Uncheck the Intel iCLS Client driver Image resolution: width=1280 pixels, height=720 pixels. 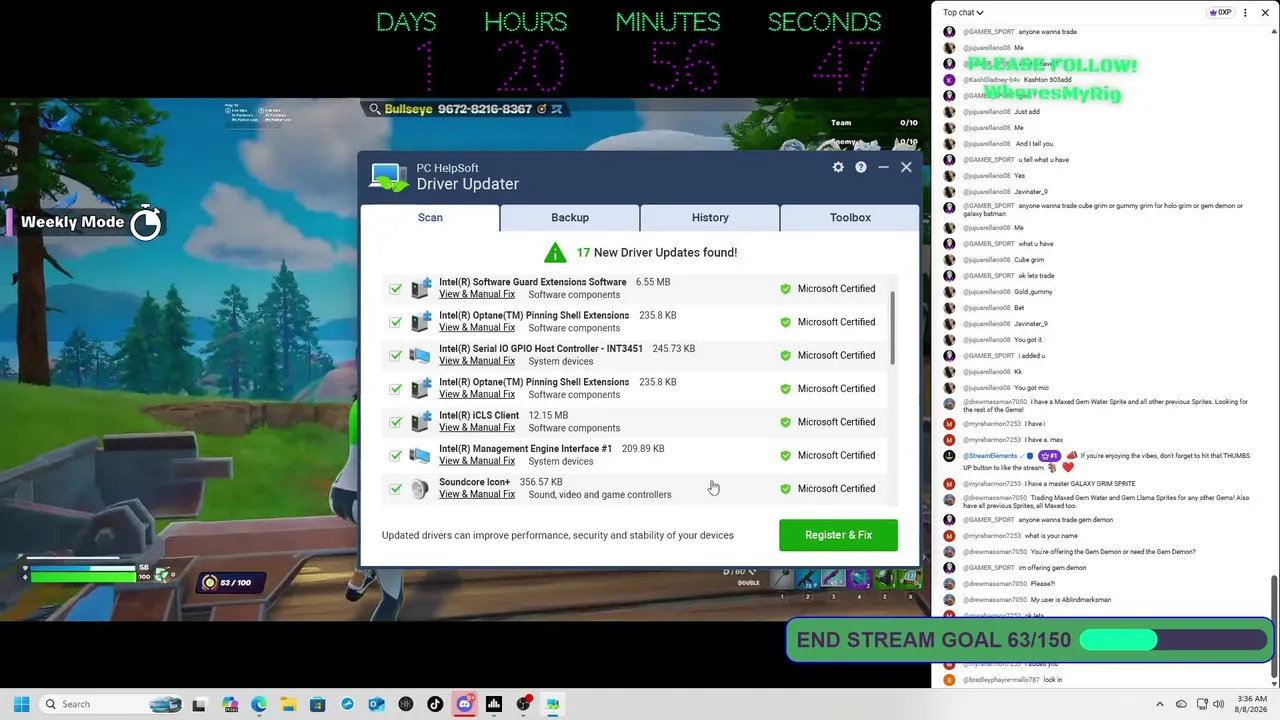click(396, 422)
